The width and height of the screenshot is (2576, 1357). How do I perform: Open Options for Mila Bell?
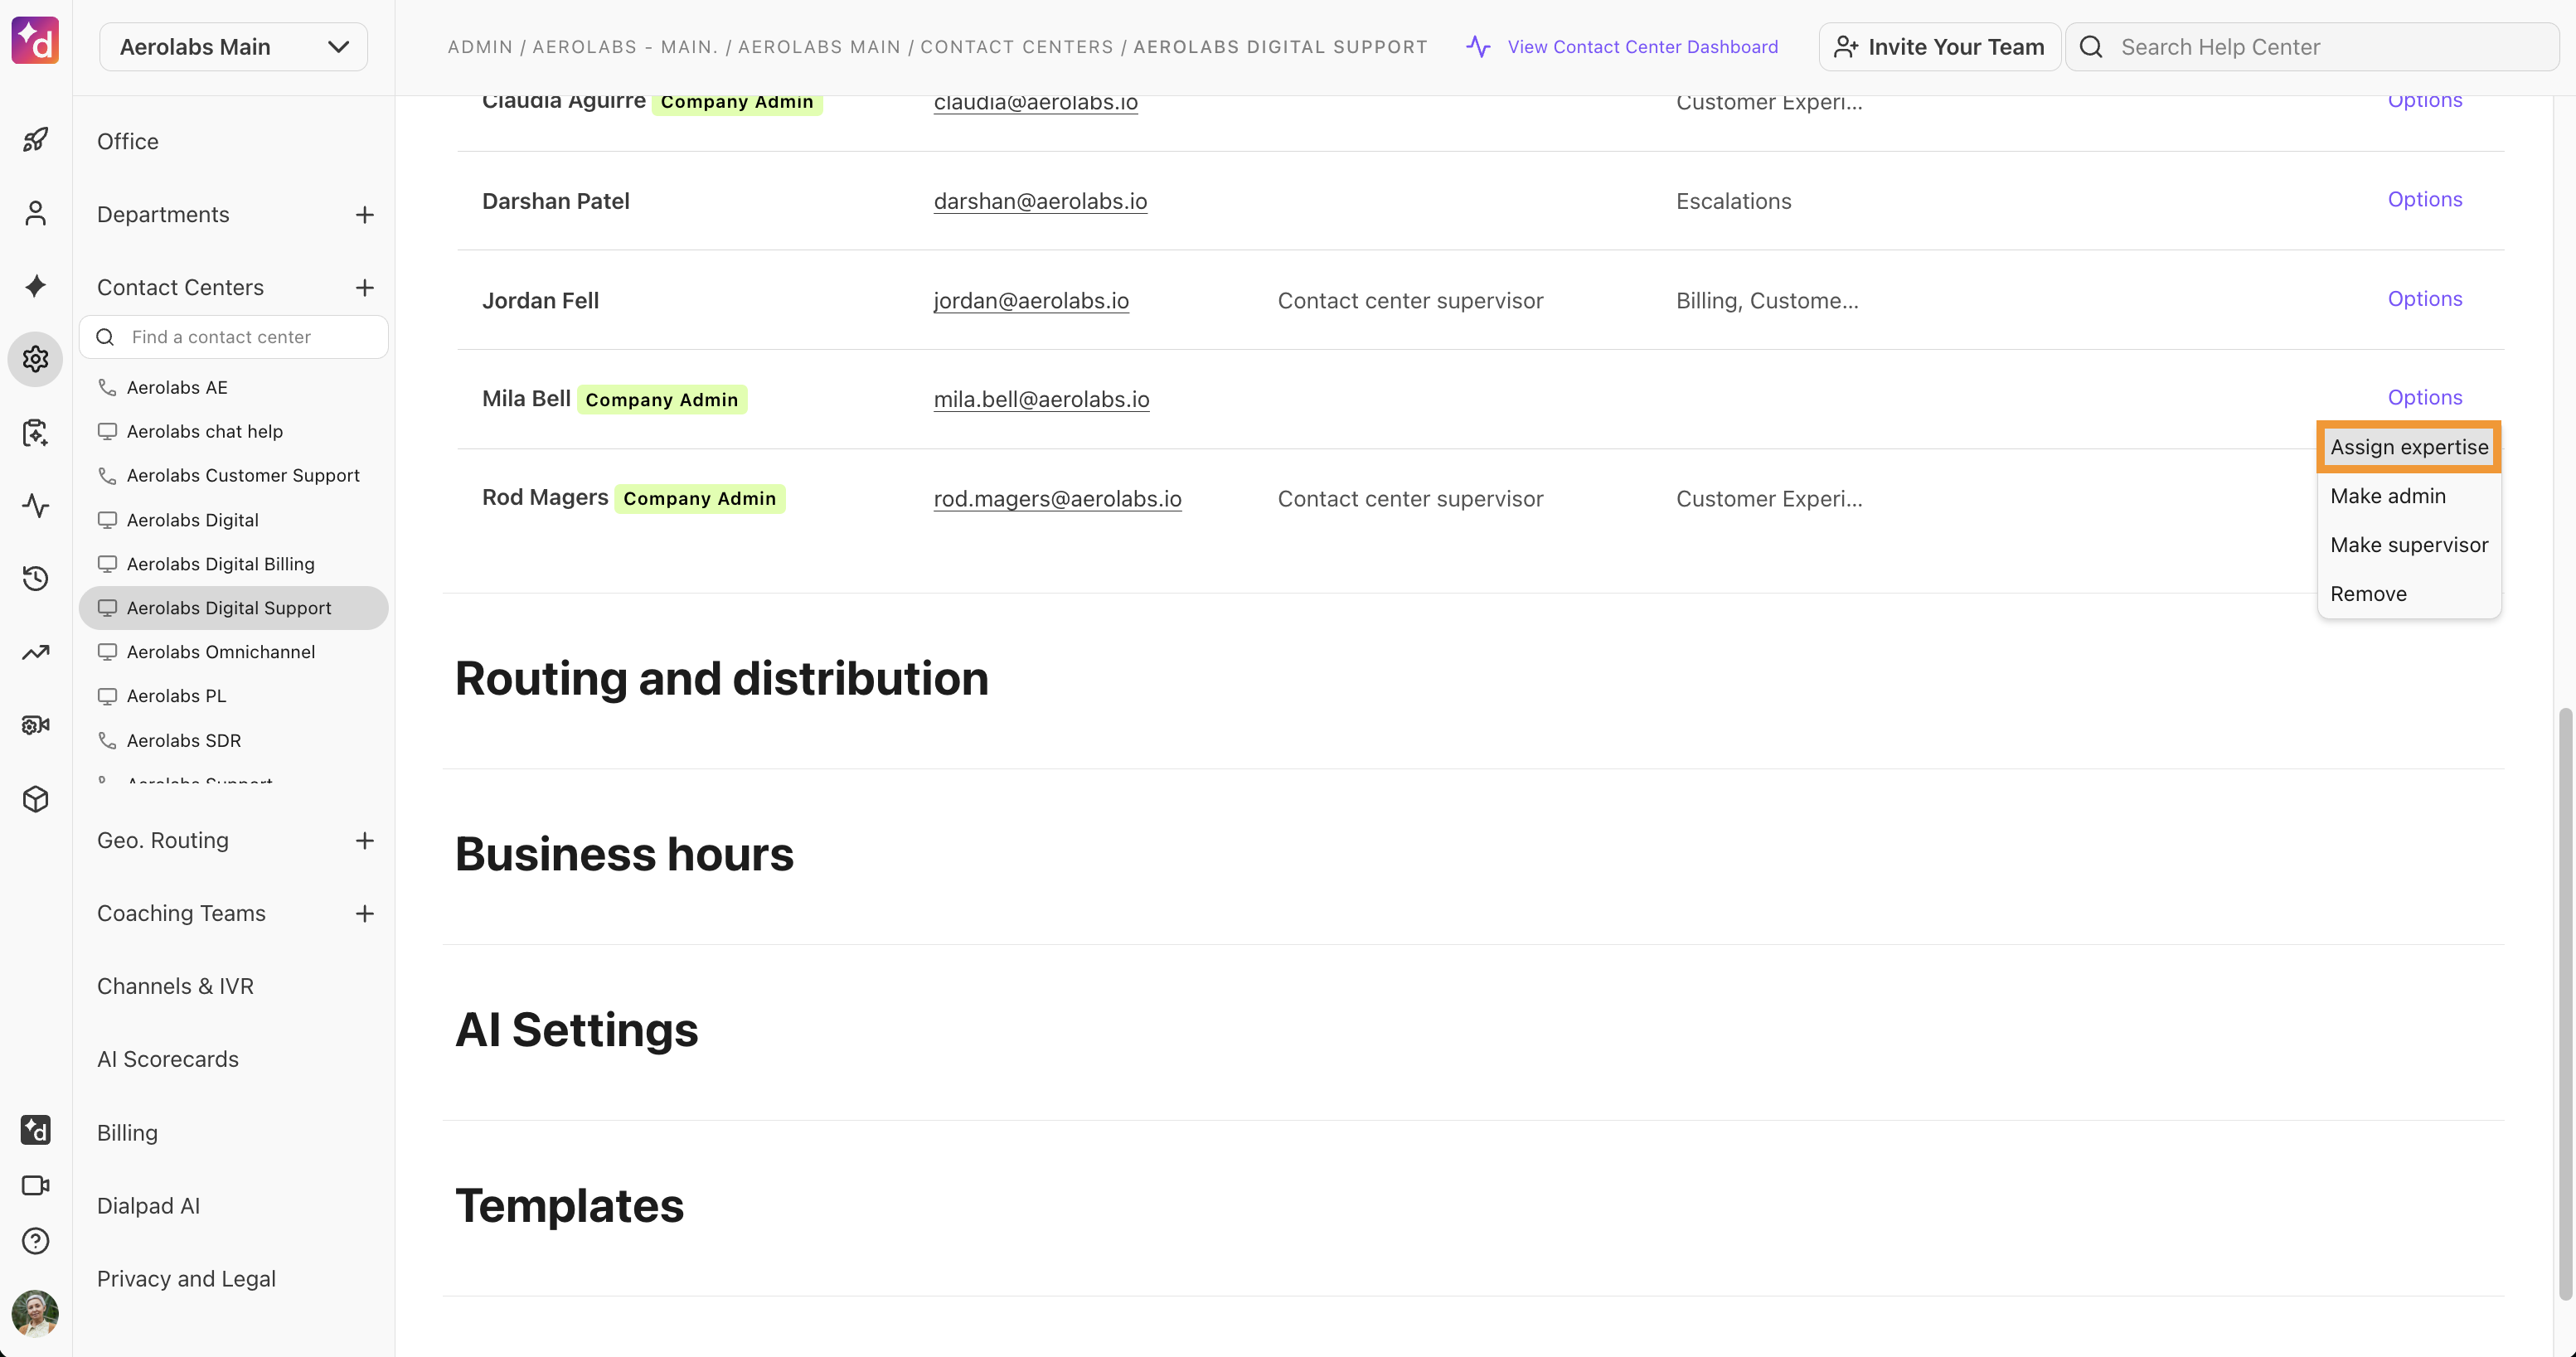2424,397
